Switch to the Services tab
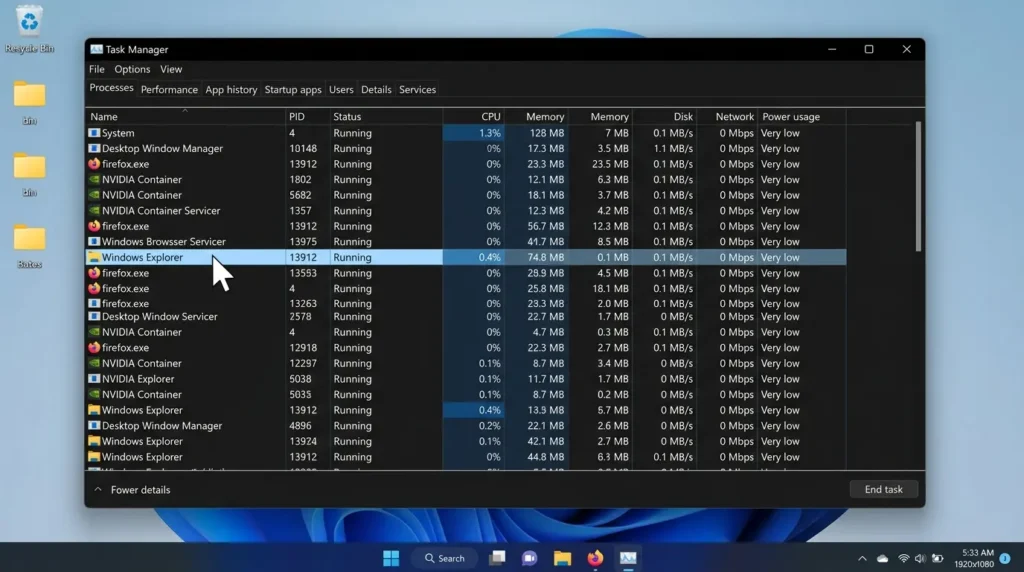Viewport: 1024px width, 572px height. pyautogui.click(x=417, y=90)
